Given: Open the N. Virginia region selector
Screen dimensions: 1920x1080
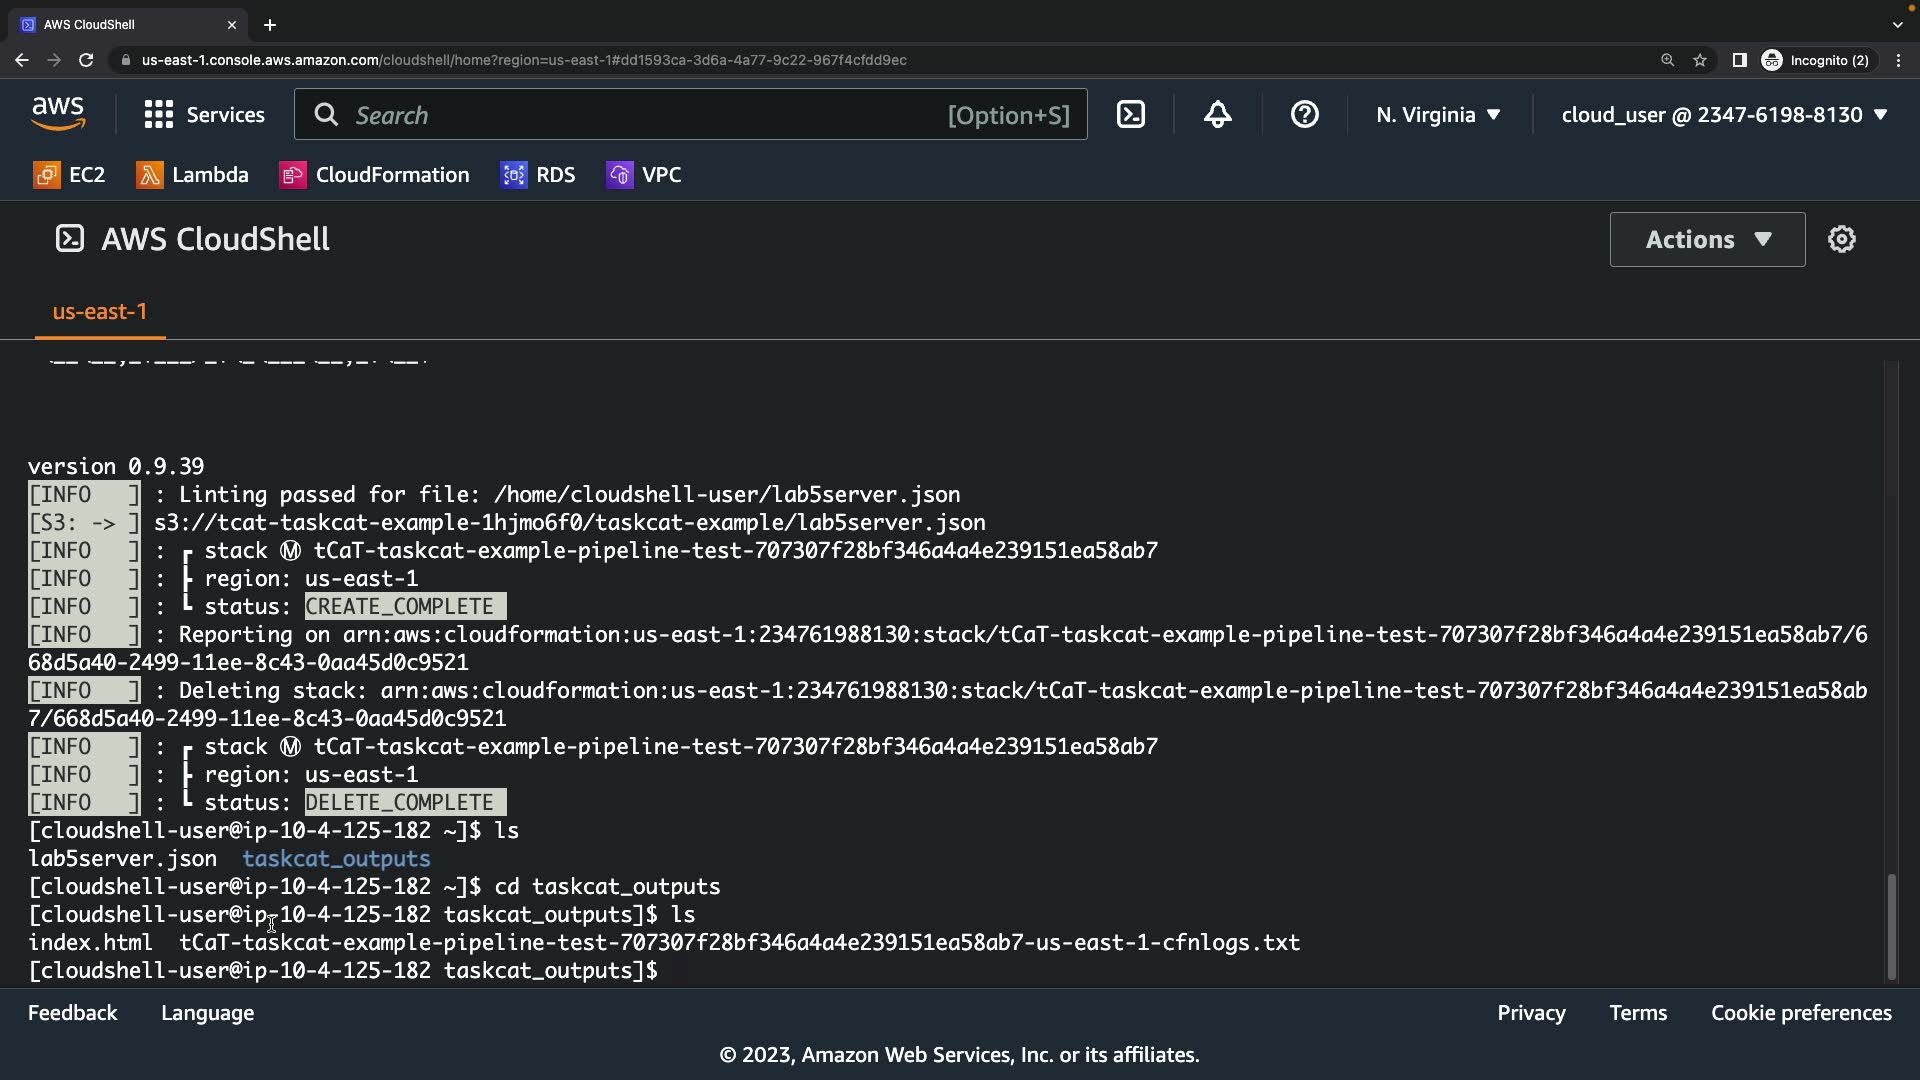Looking at the screenshot, I should point(1438,115).
